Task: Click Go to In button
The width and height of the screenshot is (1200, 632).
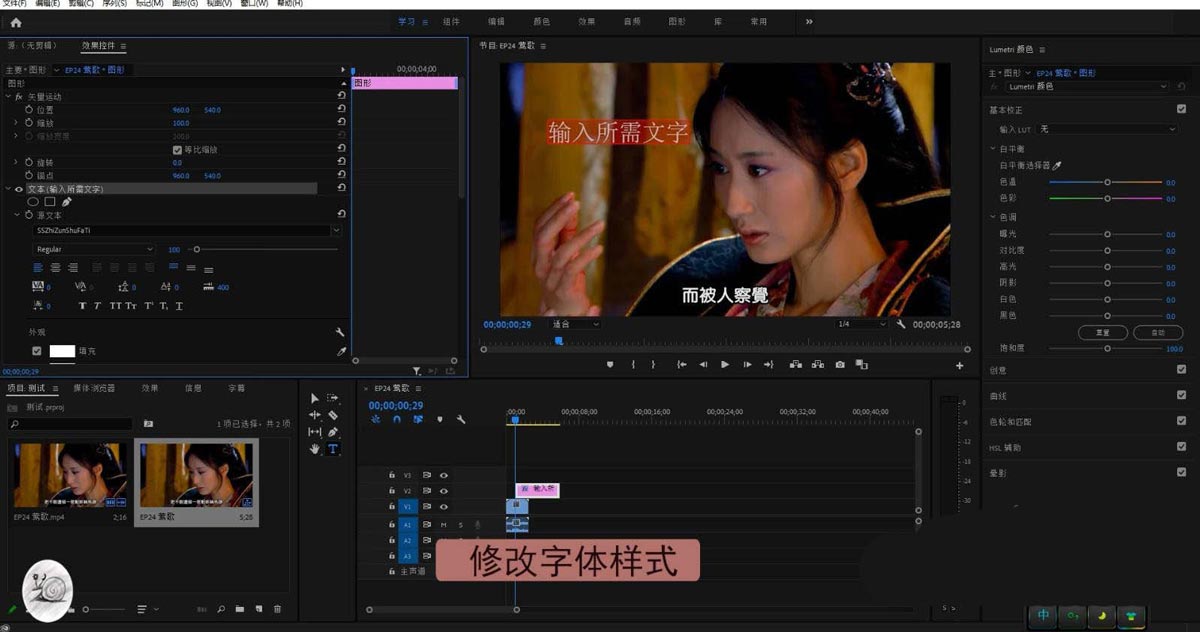Action: [681, 365]
